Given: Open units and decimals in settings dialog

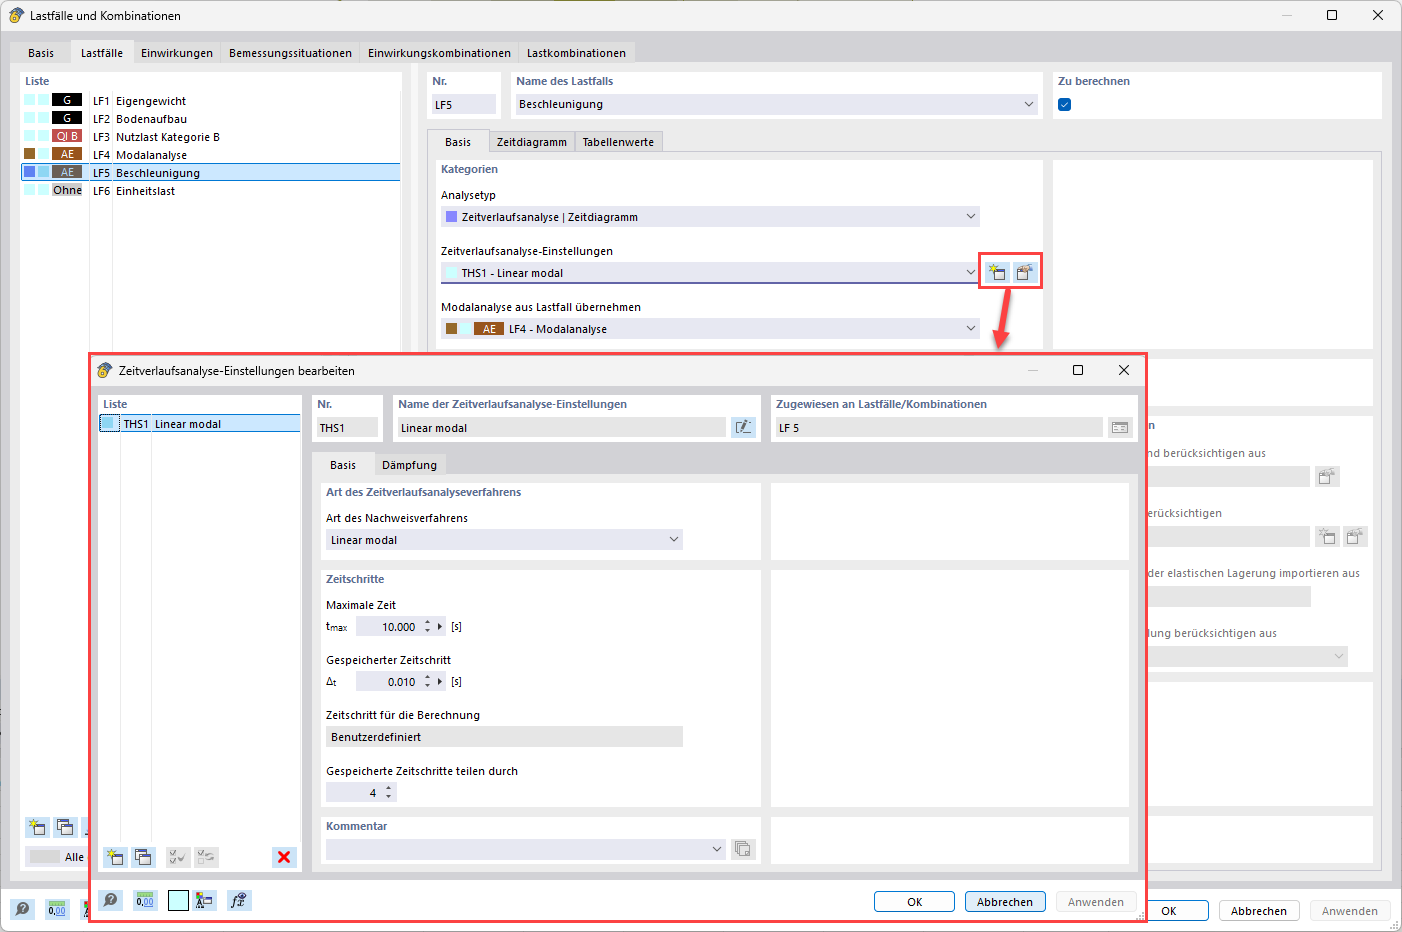Looking at the screenshot, I should (x=145, y=900).
